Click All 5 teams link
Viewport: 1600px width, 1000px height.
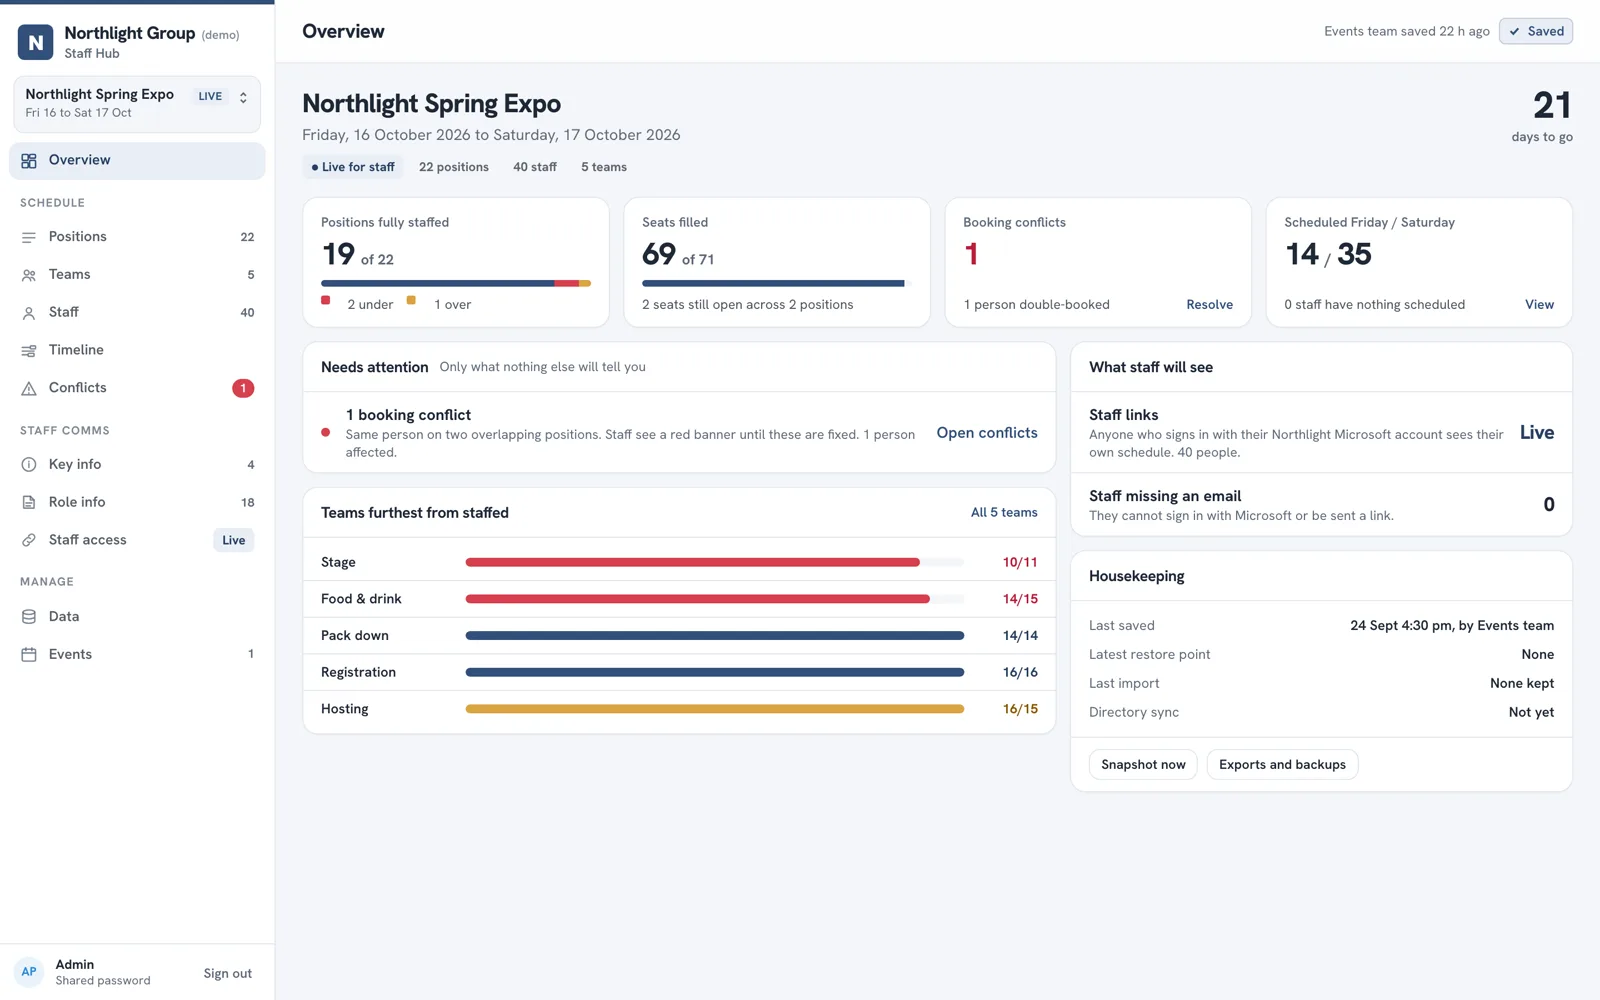pos(1004,512)
